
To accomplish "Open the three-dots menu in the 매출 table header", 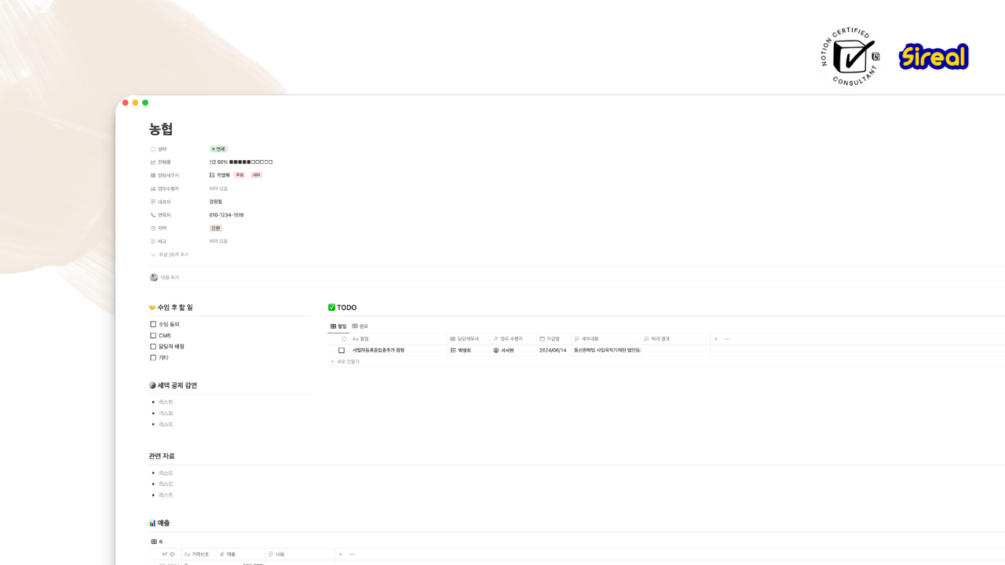I will [x=352, y=554].
